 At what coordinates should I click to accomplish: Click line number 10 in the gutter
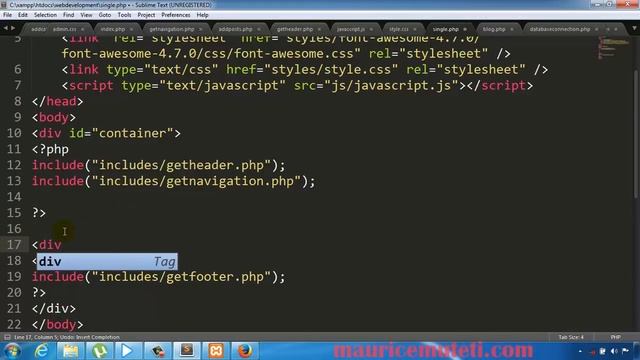click(14, 133)
